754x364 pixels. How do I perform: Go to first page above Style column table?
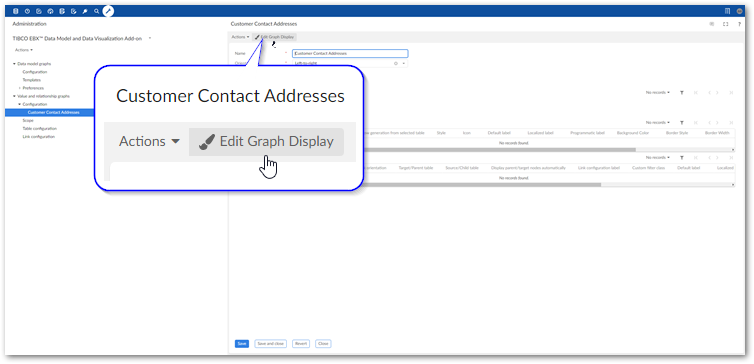tap(696, 123)
